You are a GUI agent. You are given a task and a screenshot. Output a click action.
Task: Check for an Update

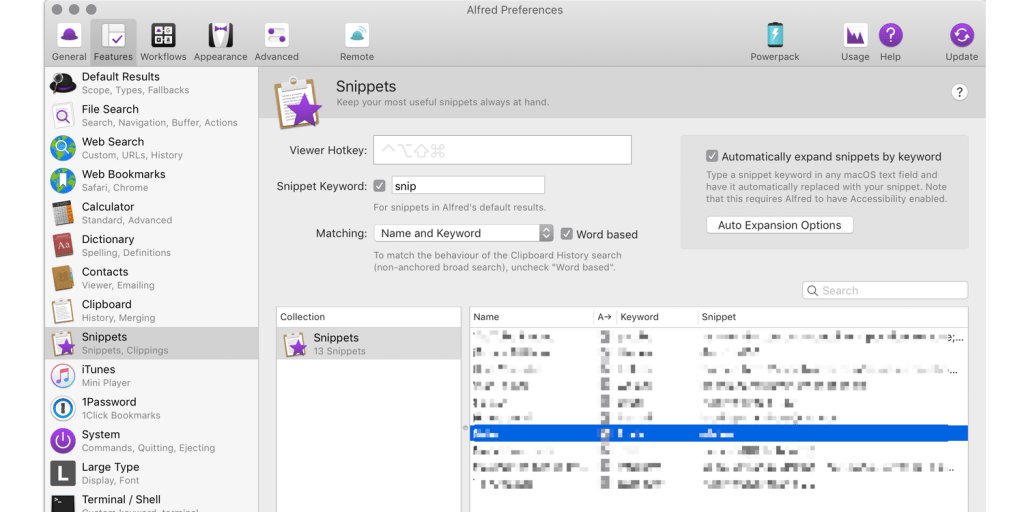point(961,42)
